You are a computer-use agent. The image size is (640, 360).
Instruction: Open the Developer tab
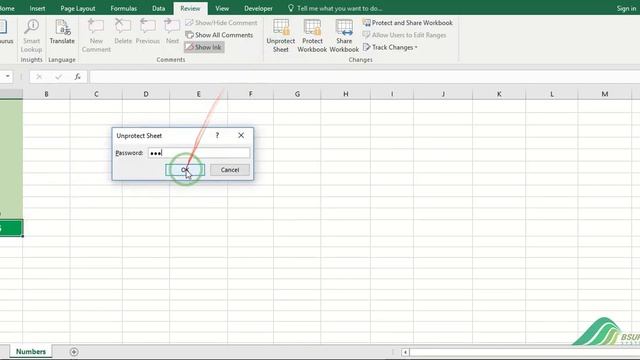click(258, 8)
